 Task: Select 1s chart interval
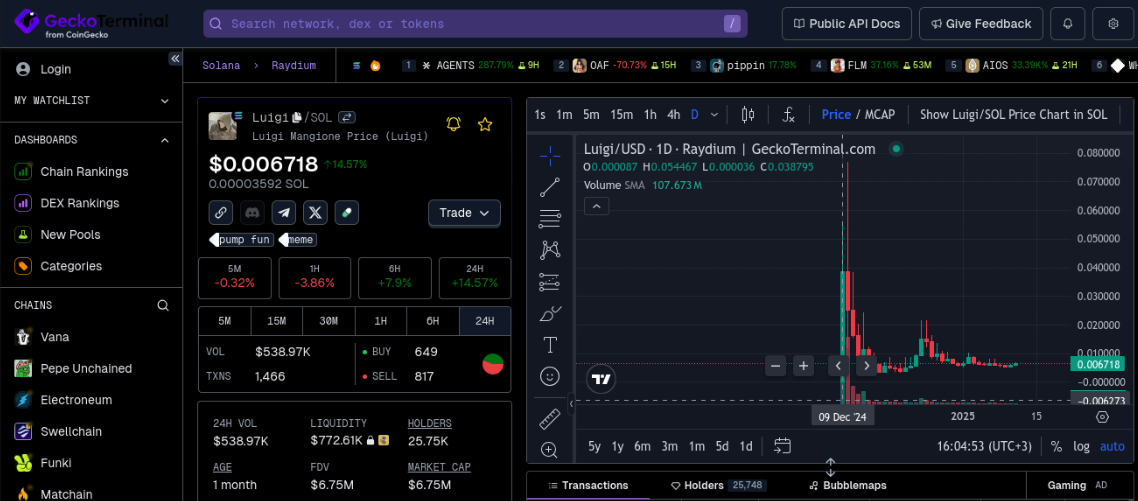(540, 114)
